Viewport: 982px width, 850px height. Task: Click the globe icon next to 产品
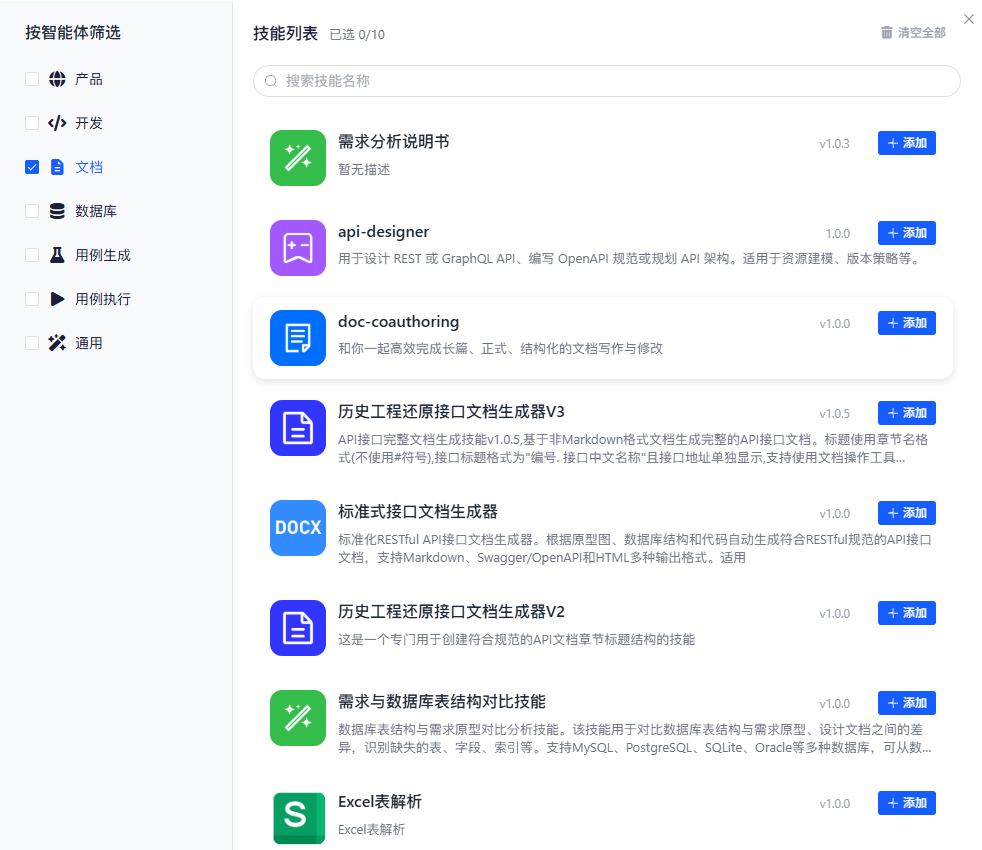(x=57, y=79)
